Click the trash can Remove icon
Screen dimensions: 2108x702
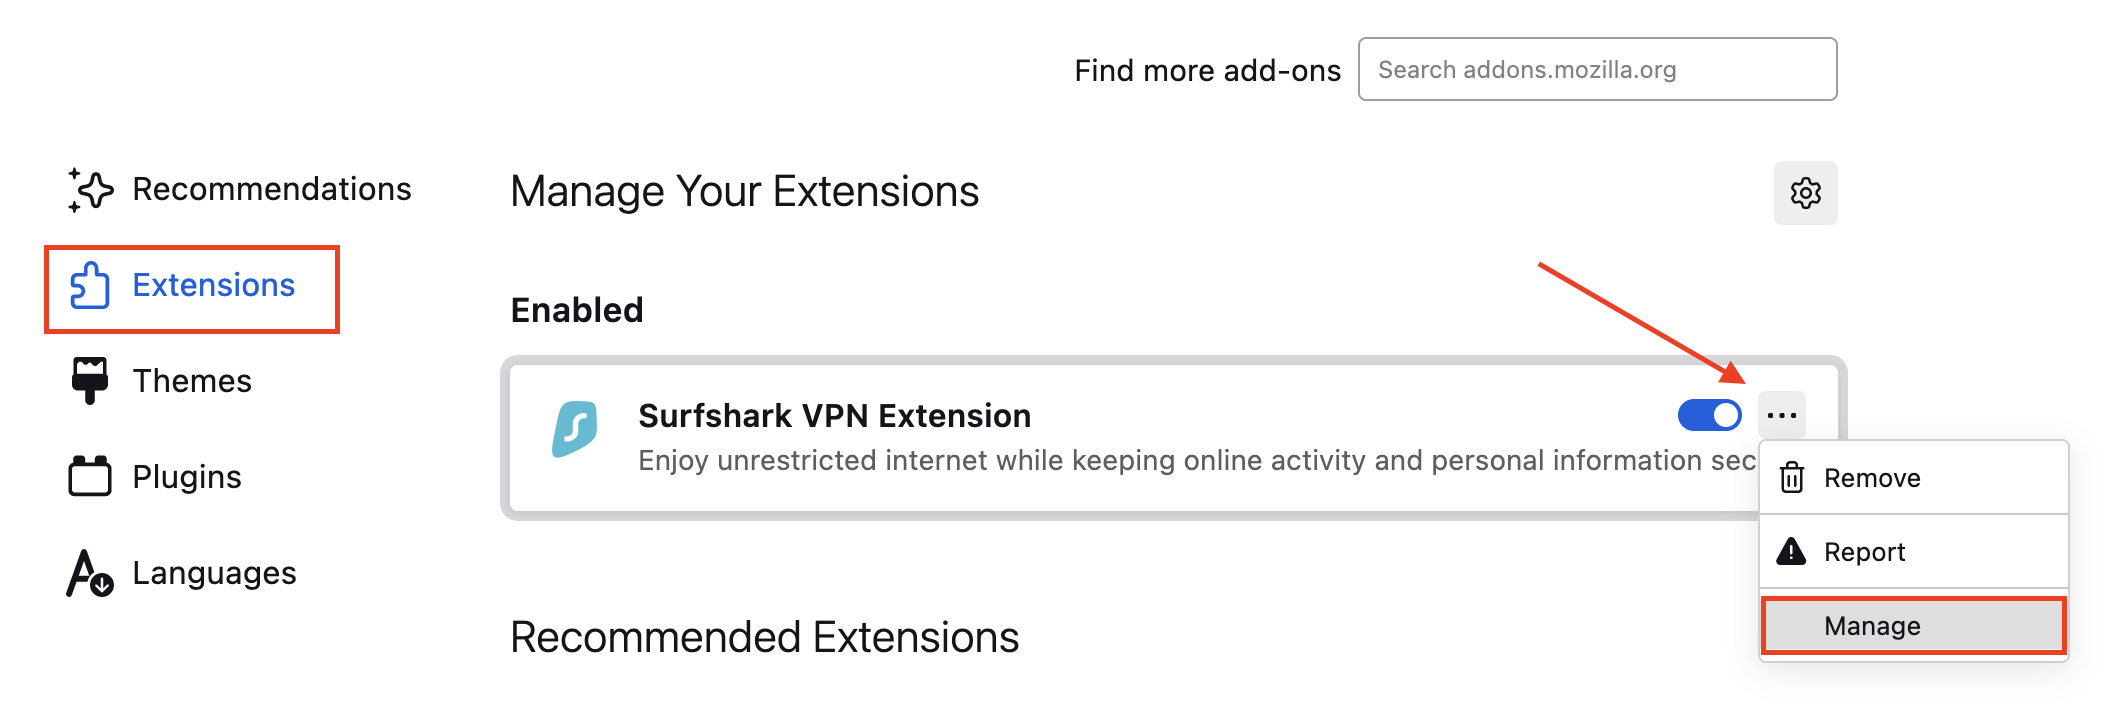(x=1791, y=478)
